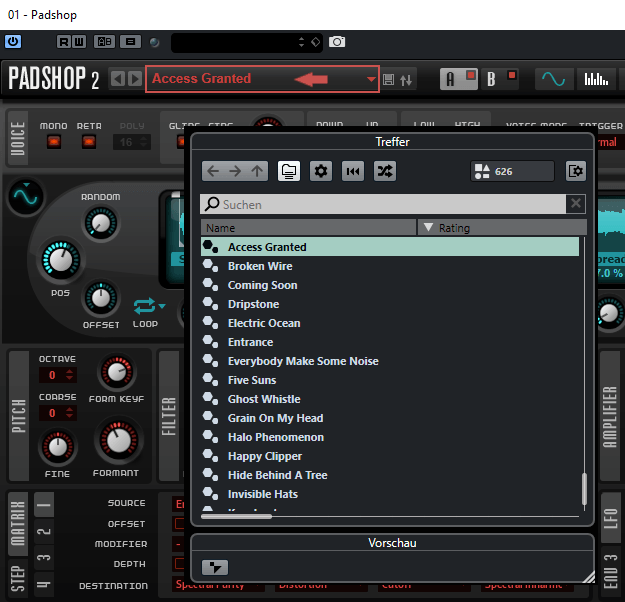625x602 pixels.
Task: Sort results by Rating column
Action: [x=502, y=228]
